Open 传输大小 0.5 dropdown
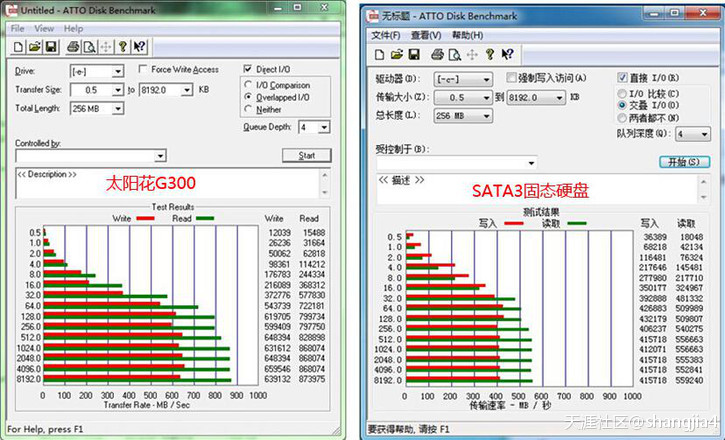 (463, 98)
